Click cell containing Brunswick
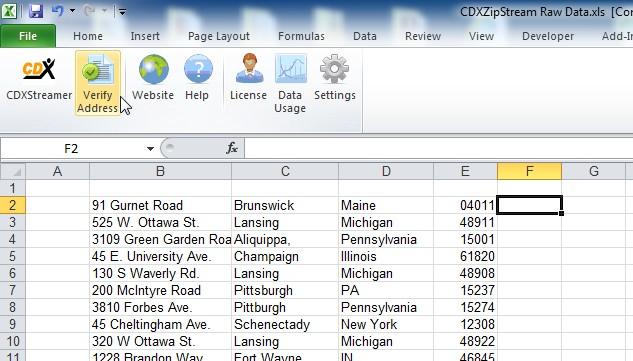 click(x=285, y=205)
